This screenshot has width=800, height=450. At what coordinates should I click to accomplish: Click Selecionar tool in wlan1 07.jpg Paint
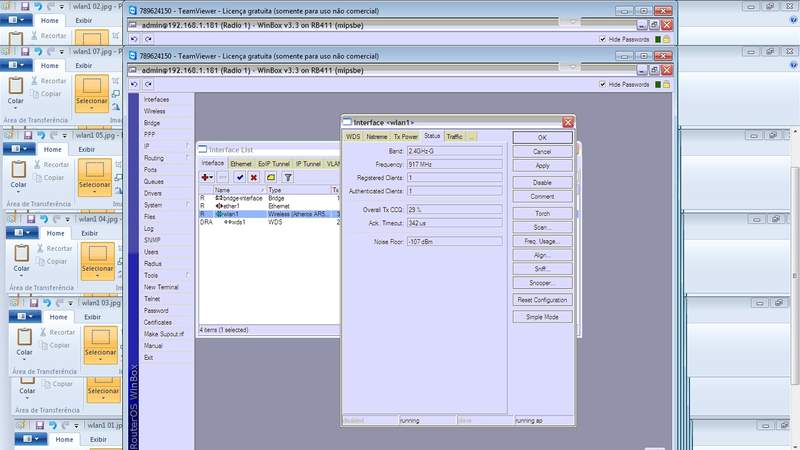(x=92, y=92)
